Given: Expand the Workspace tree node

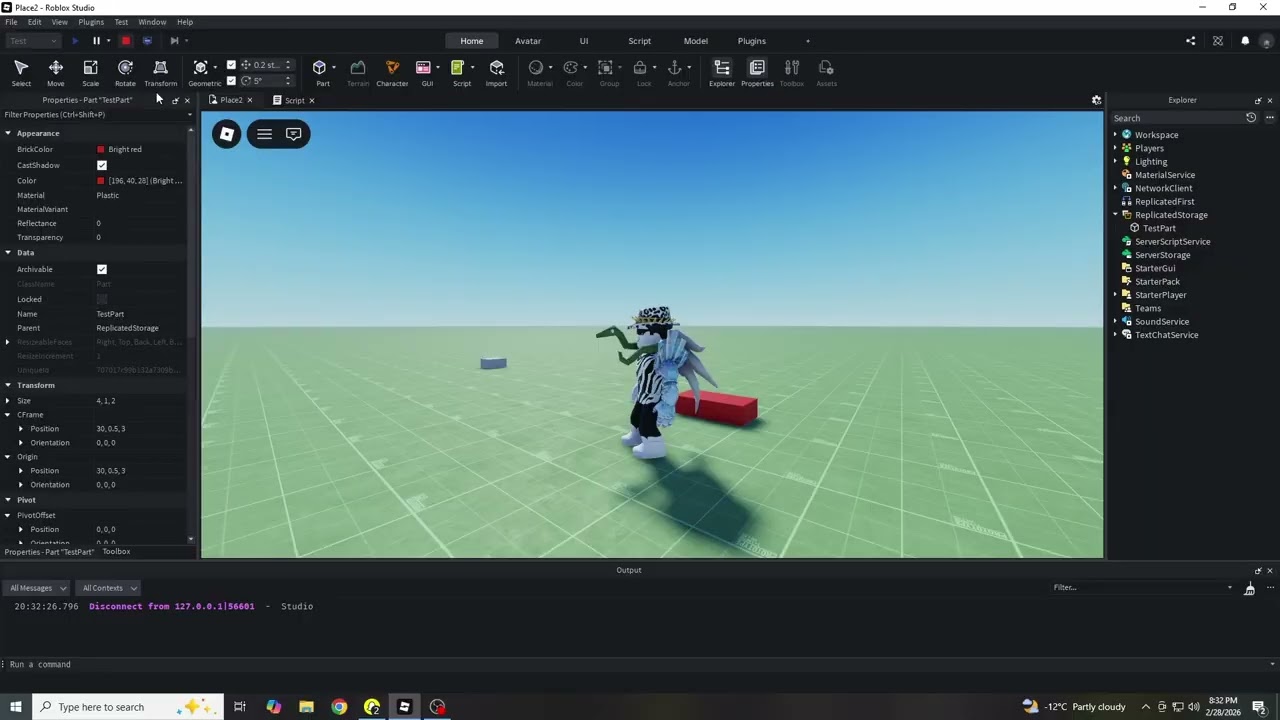Looking at the screenshot, I should tap(1115, 135).
